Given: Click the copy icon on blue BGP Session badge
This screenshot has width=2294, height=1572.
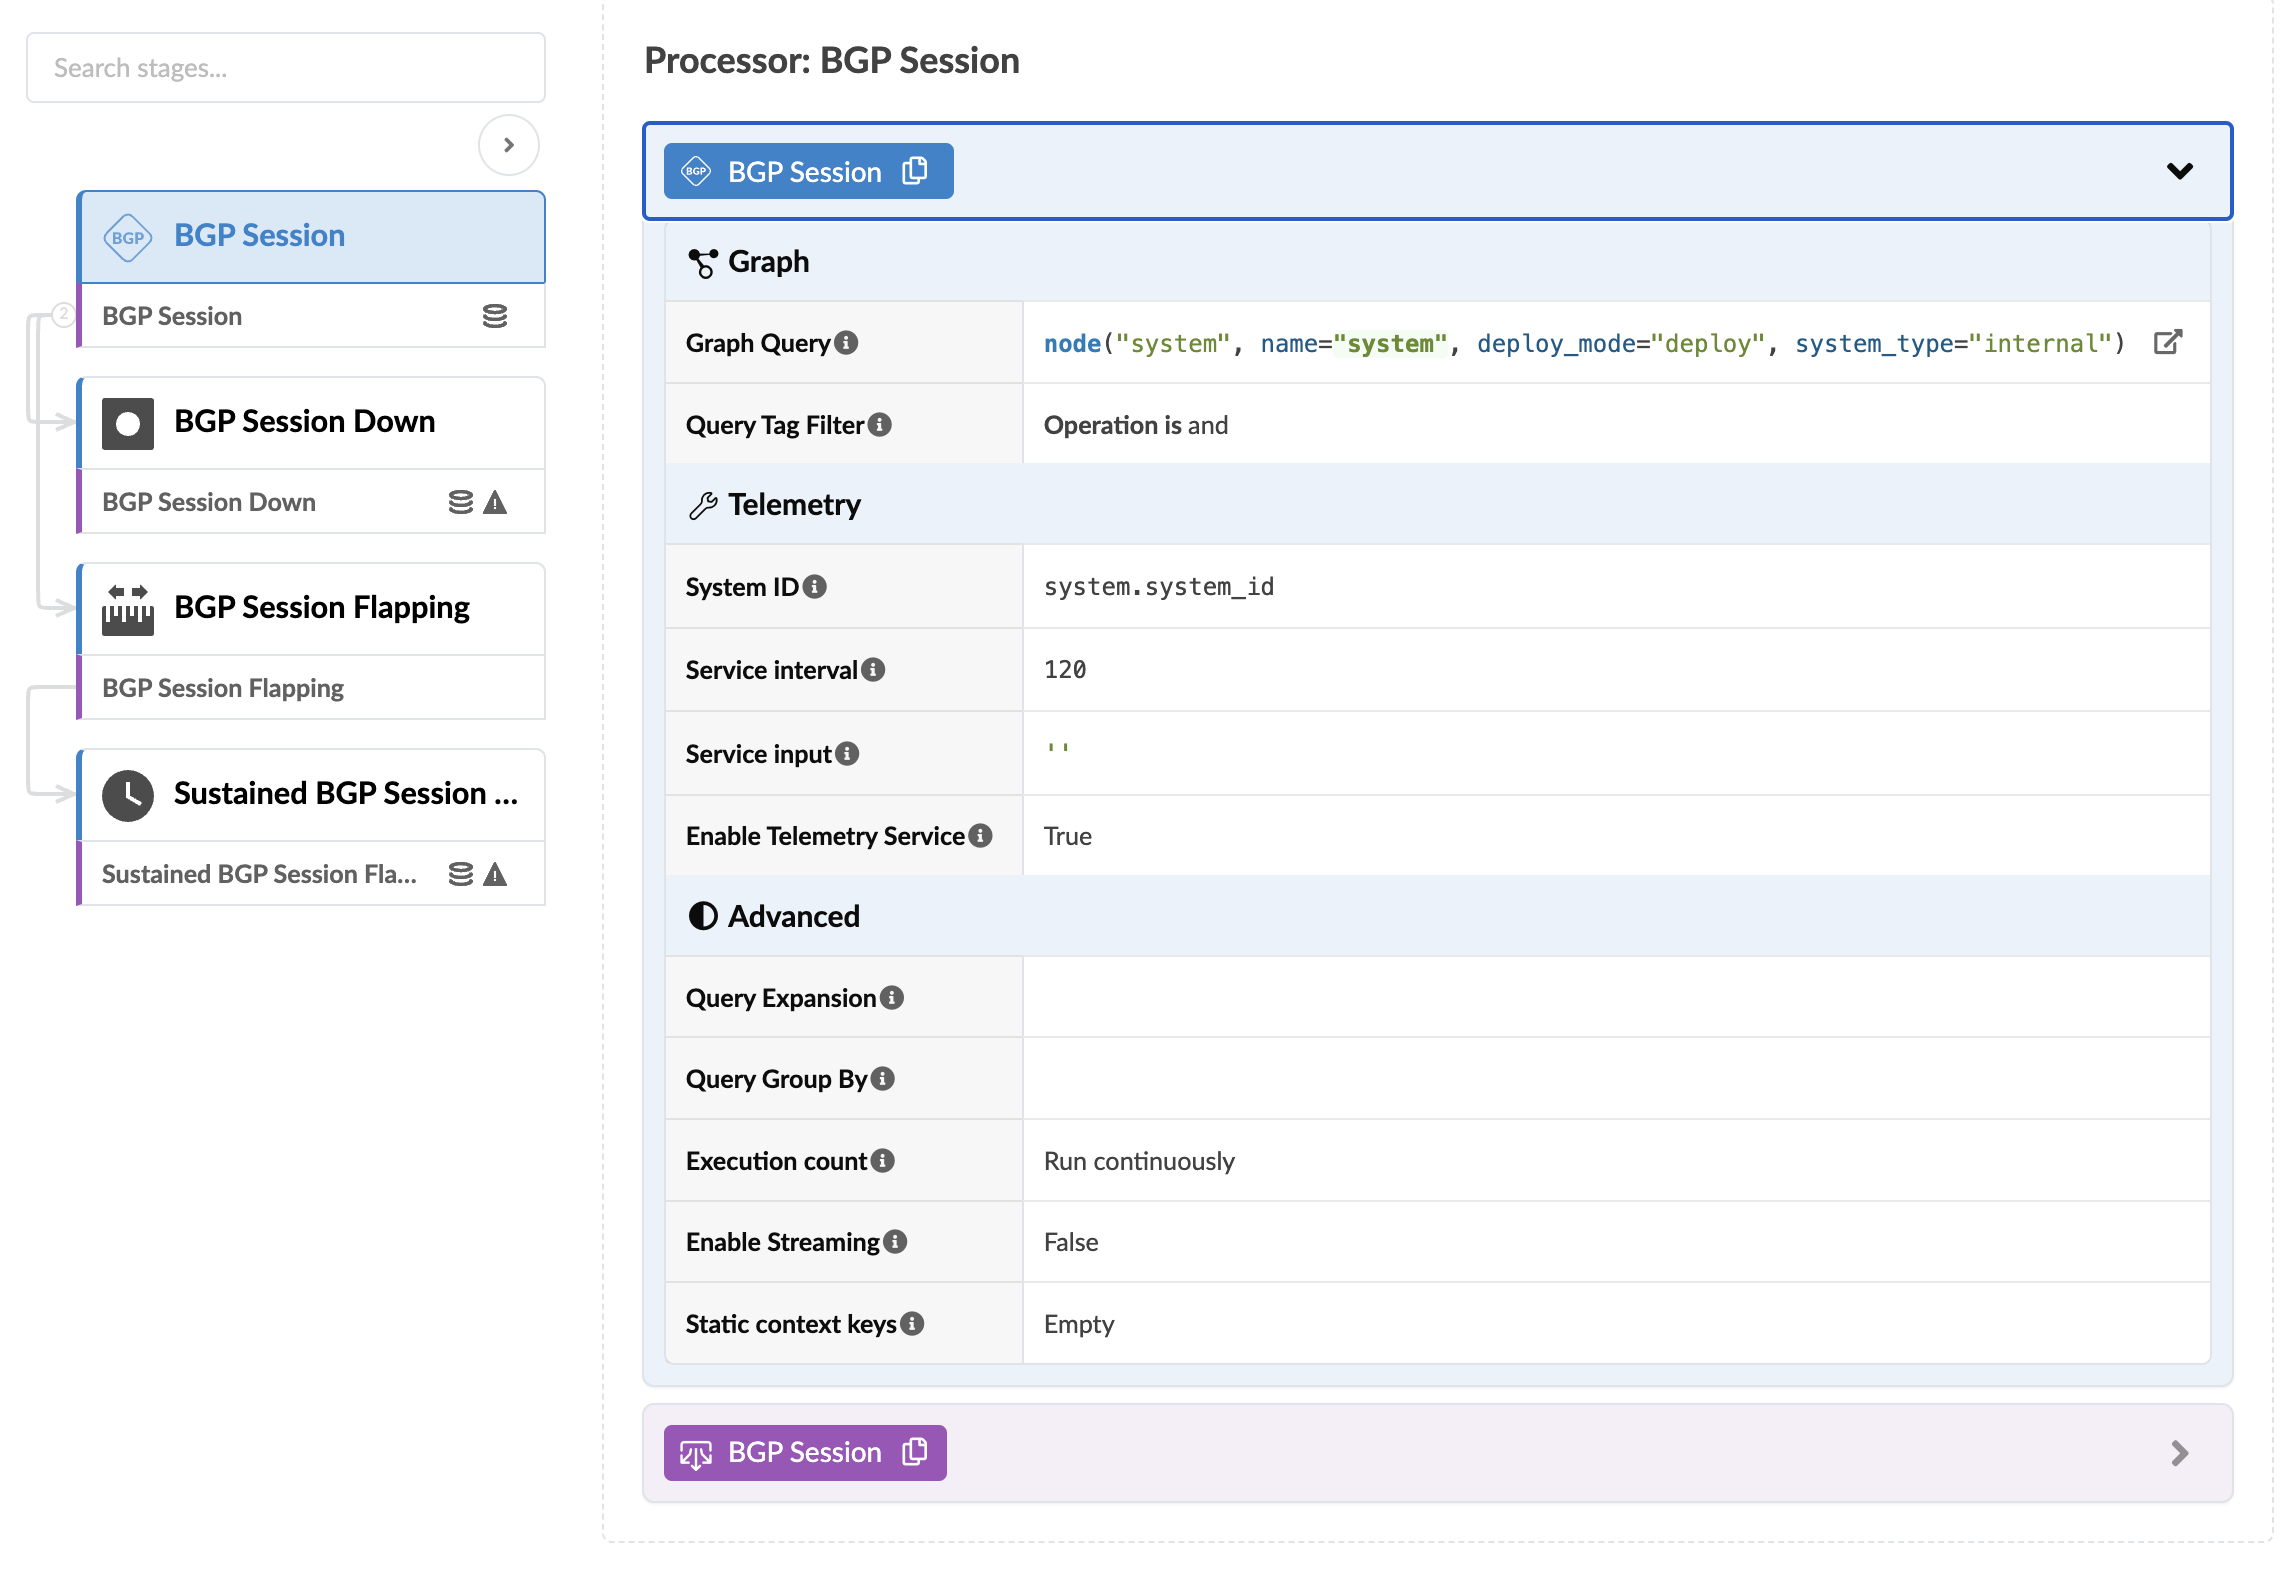Looking at the screenshot, I should [x=914, y=171].
